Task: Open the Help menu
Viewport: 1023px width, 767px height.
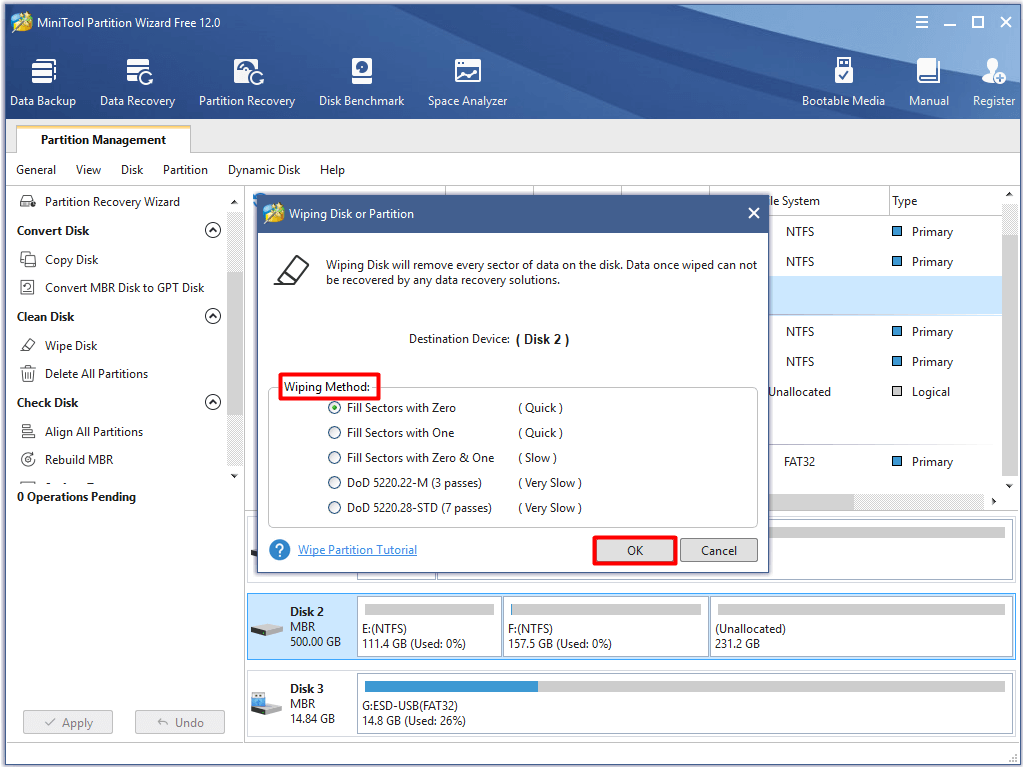Action: point(332,170)
